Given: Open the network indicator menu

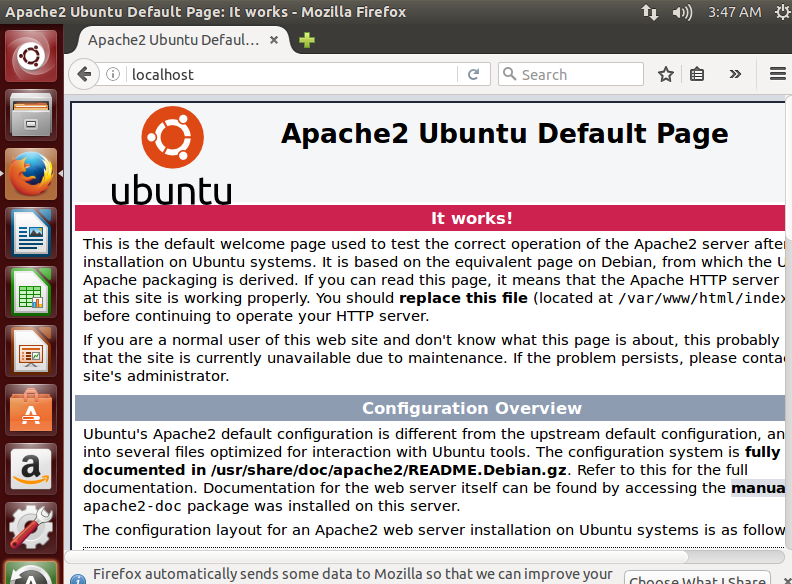Looking at the screenshot, I should (650, 12).
